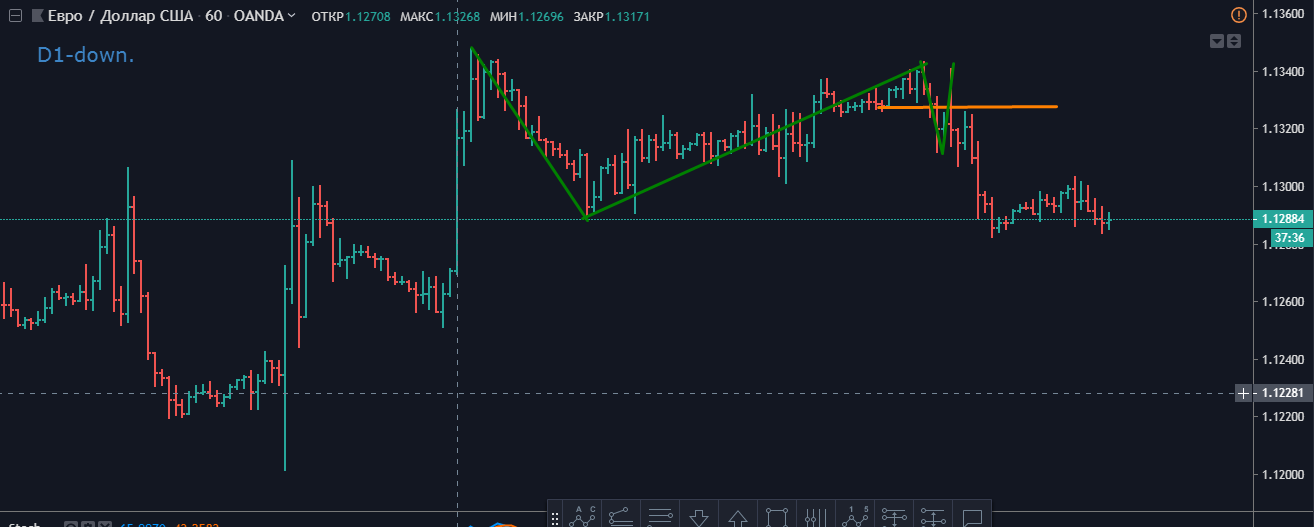Select the callout comment bubble tool
Image resolution: width=1314 pixels, height=527 pixels.
pos(972,516)
